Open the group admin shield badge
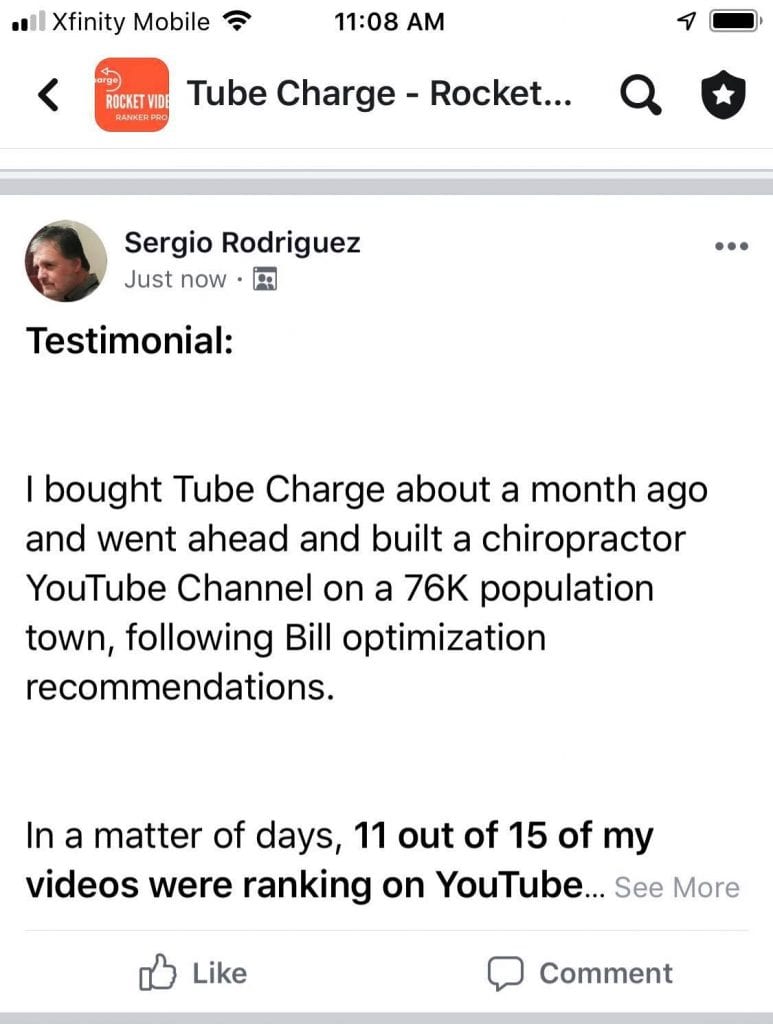 click(x=723, y=95)
